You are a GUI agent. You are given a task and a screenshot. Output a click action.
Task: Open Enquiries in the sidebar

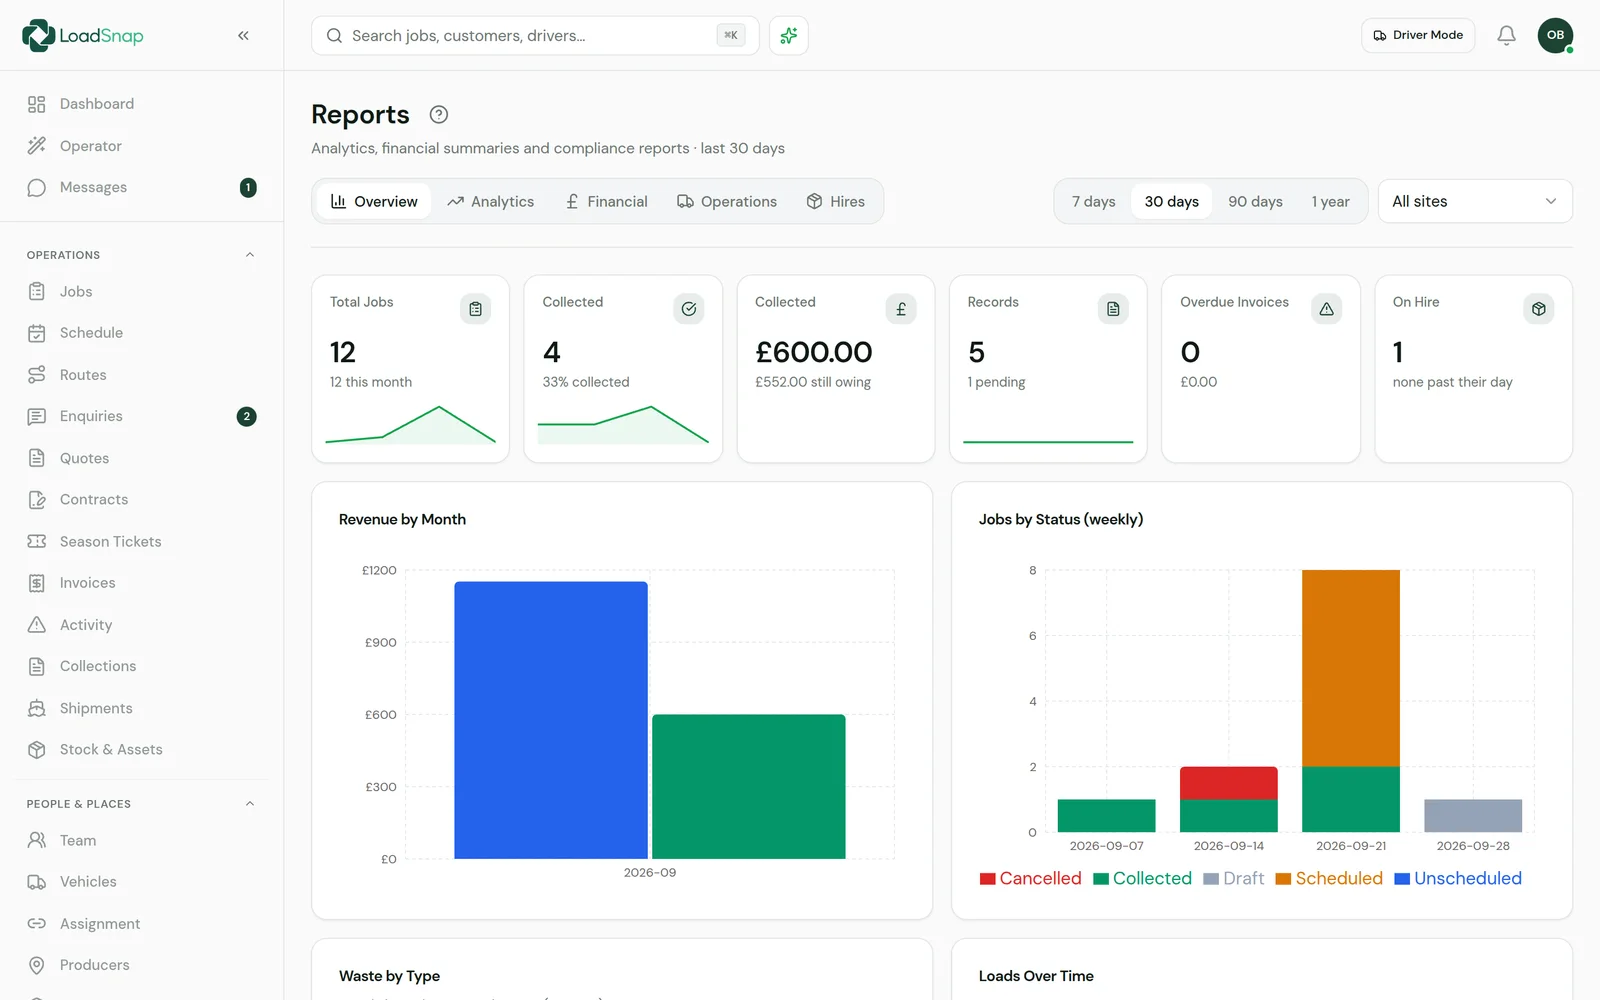pyautogui.click(x=141, y=416)
